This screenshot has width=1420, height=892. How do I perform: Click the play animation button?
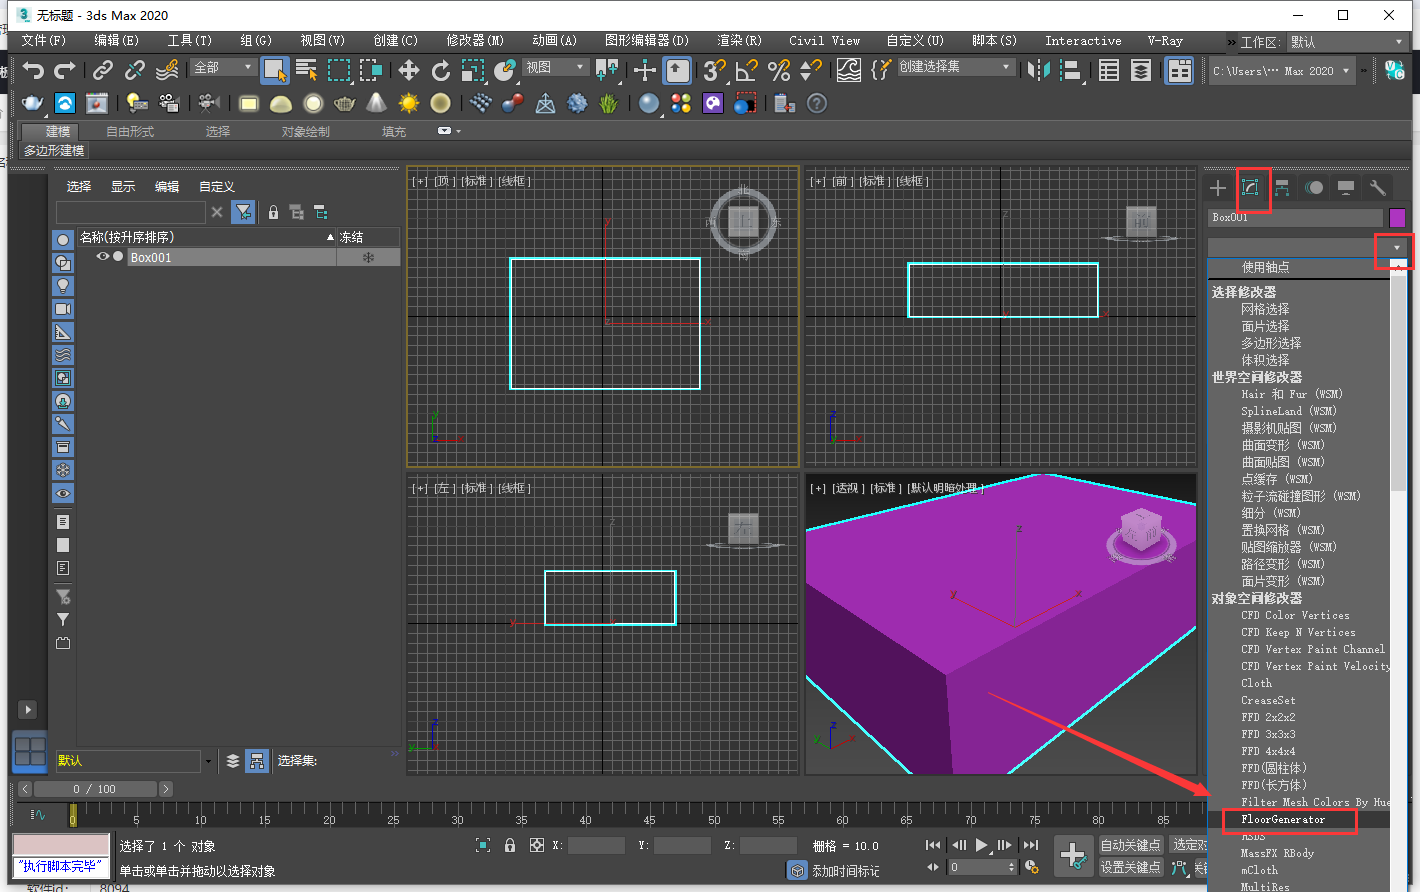point(981,846)
